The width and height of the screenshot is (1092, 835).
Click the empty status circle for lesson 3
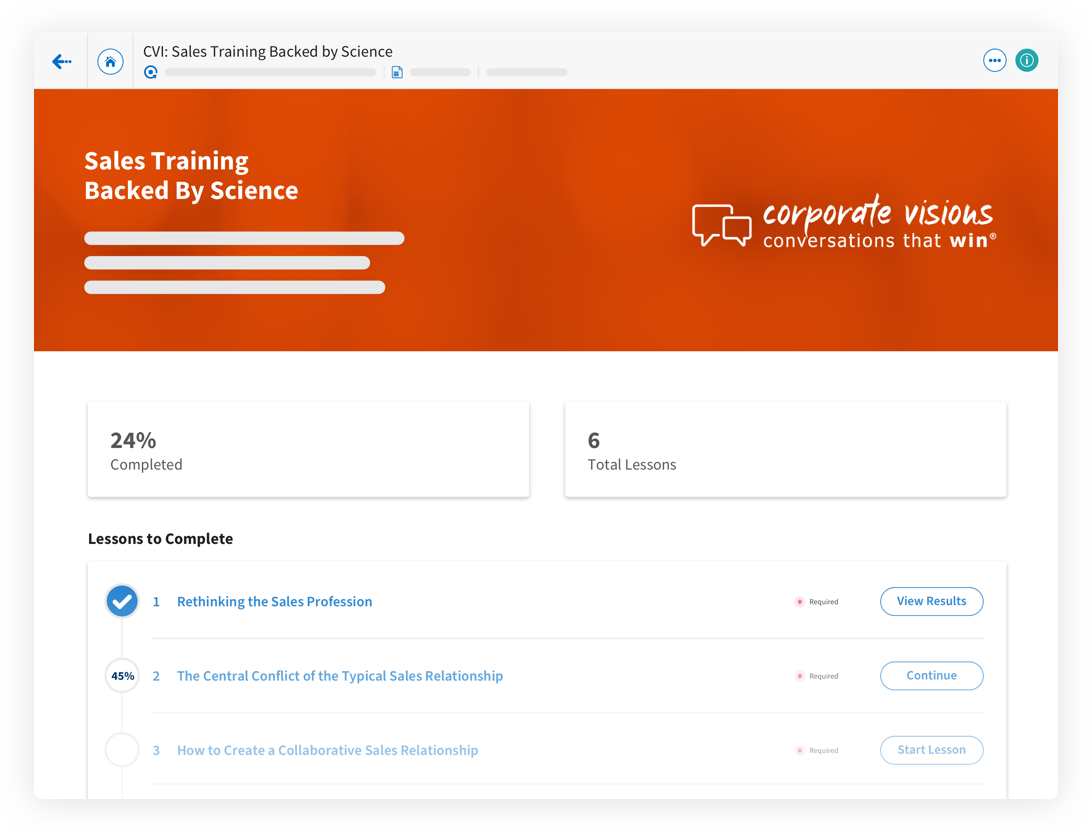[x=122, y=750]
